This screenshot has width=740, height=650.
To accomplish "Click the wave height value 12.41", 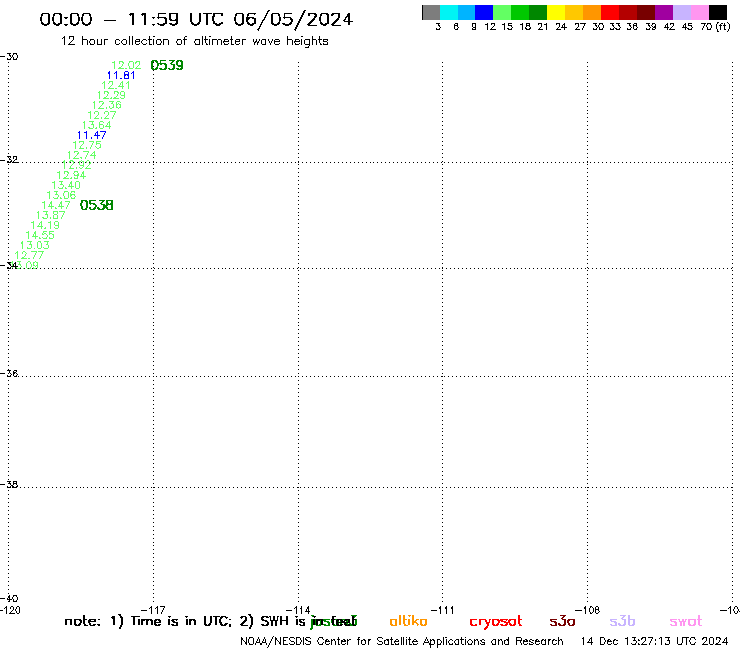I will click(x=116, y=85).
